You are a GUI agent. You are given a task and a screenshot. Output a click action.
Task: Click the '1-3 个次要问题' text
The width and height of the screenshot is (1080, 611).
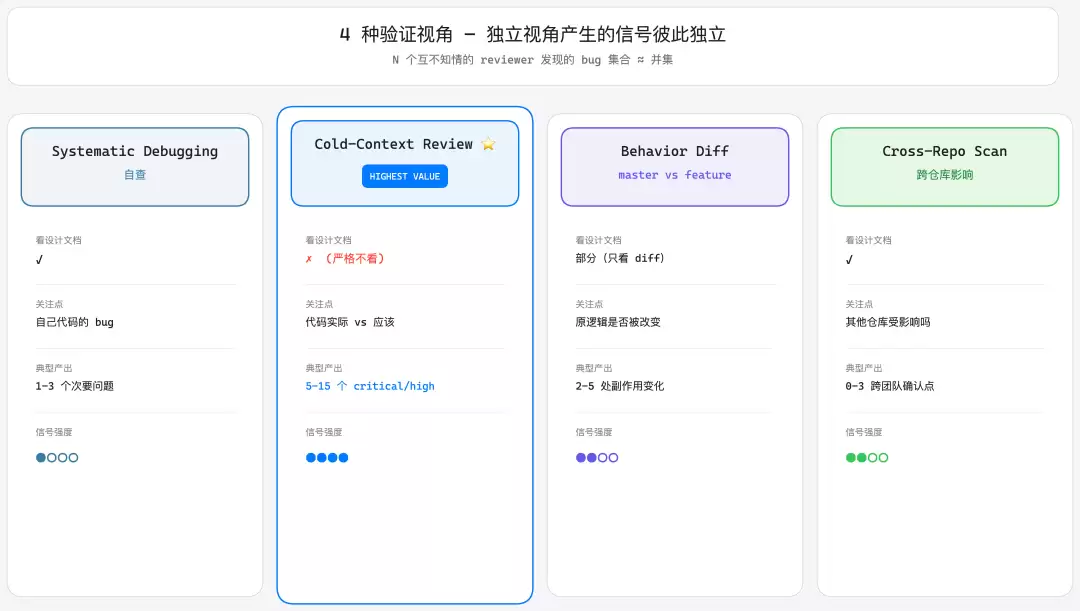pyautogui.click(x=74, y=386)
